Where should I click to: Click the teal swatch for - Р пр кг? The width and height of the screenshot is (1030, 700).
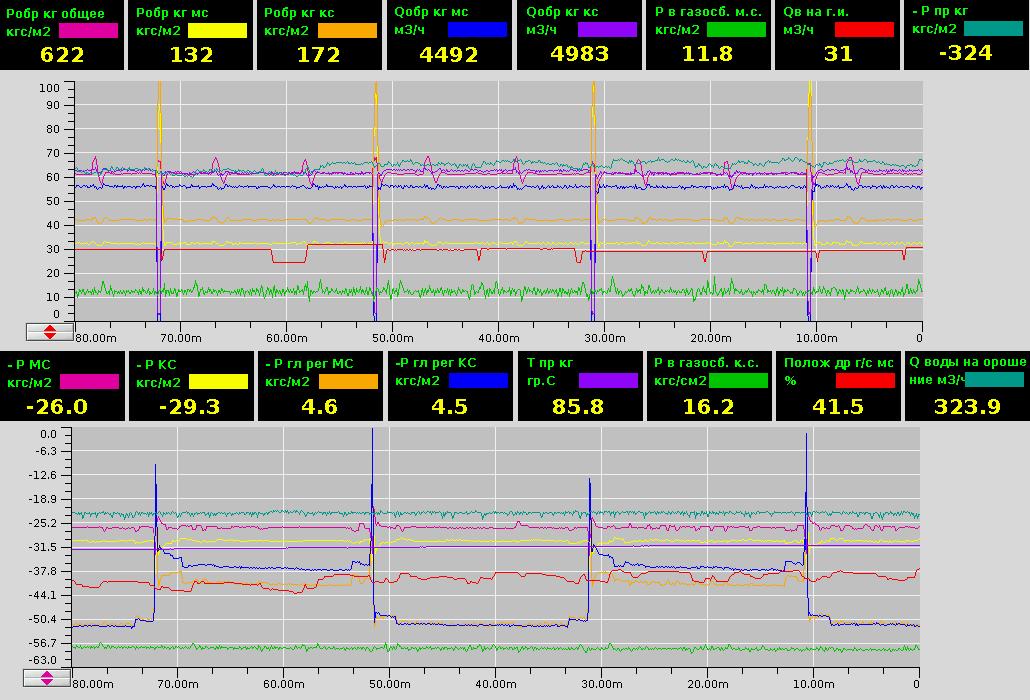(994, 29)
